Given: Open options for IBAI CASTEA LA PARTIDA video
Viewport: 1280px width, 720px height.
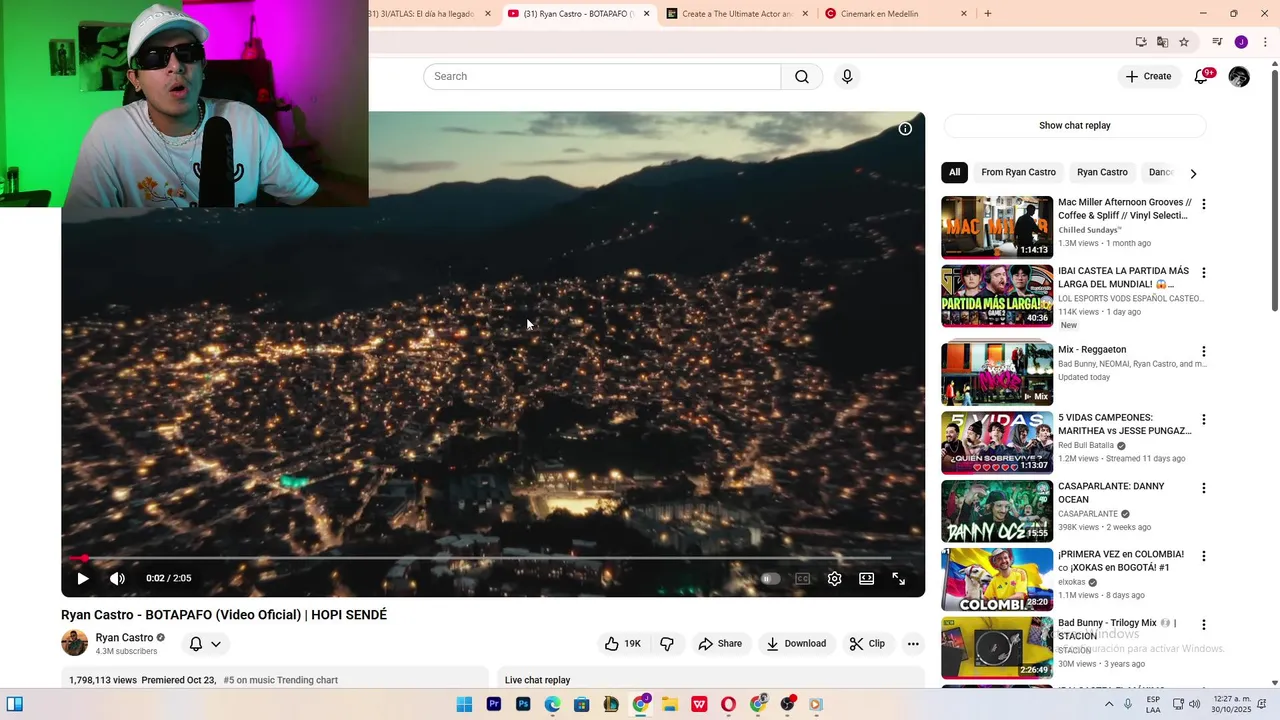Looking at the screenshot, I should pyautogui.click(x=1204, y=272).
